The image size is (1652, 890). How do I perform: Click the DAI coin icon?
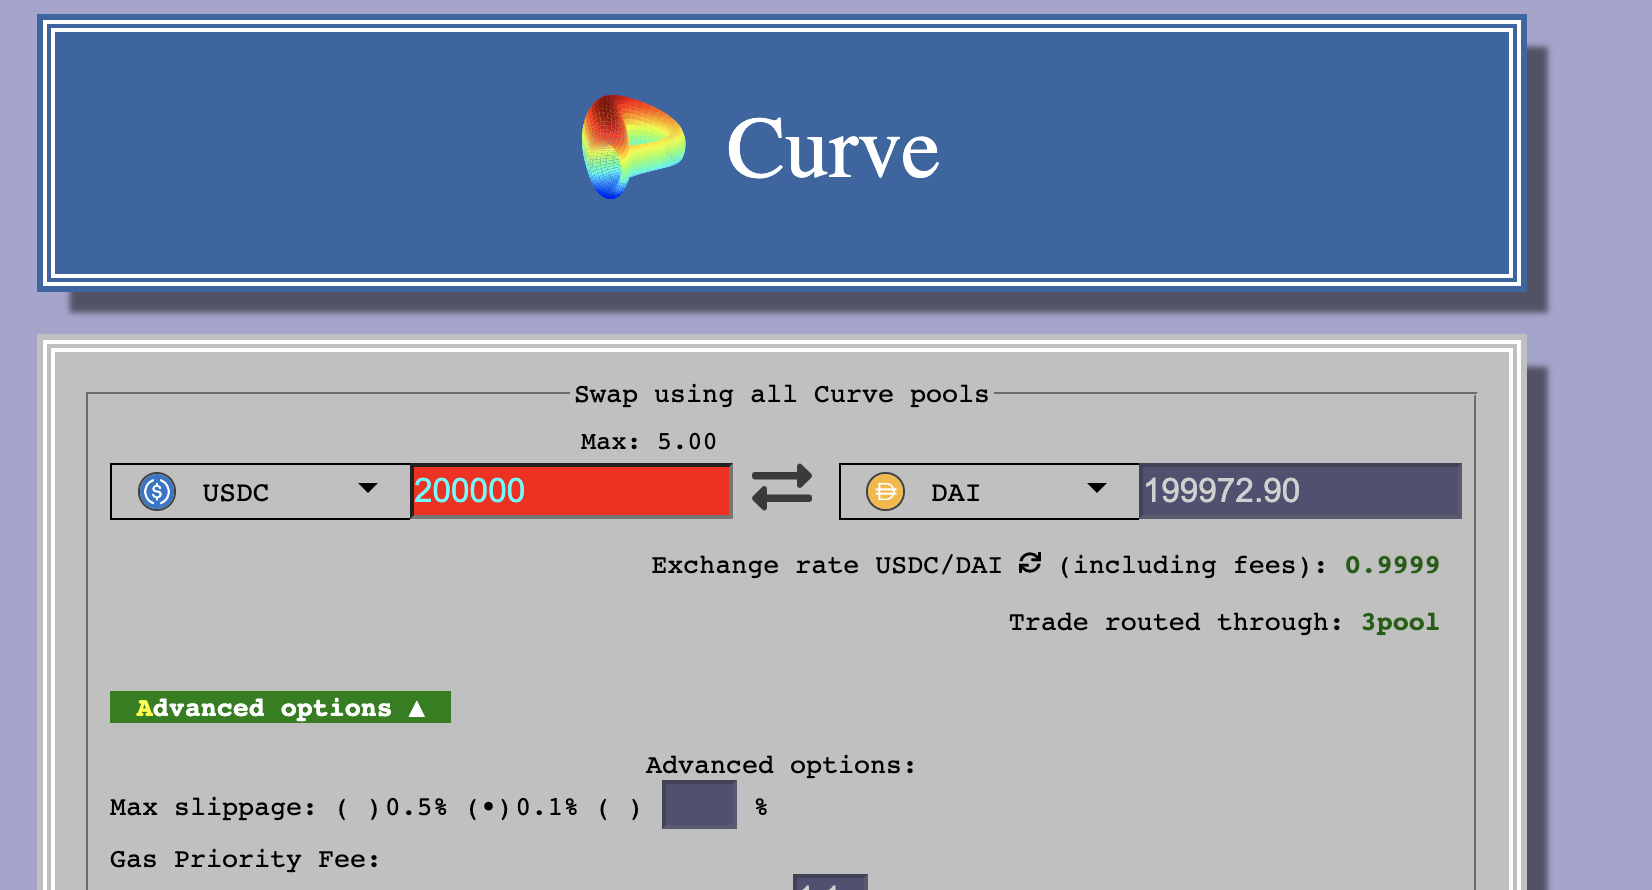click(885, 491)
